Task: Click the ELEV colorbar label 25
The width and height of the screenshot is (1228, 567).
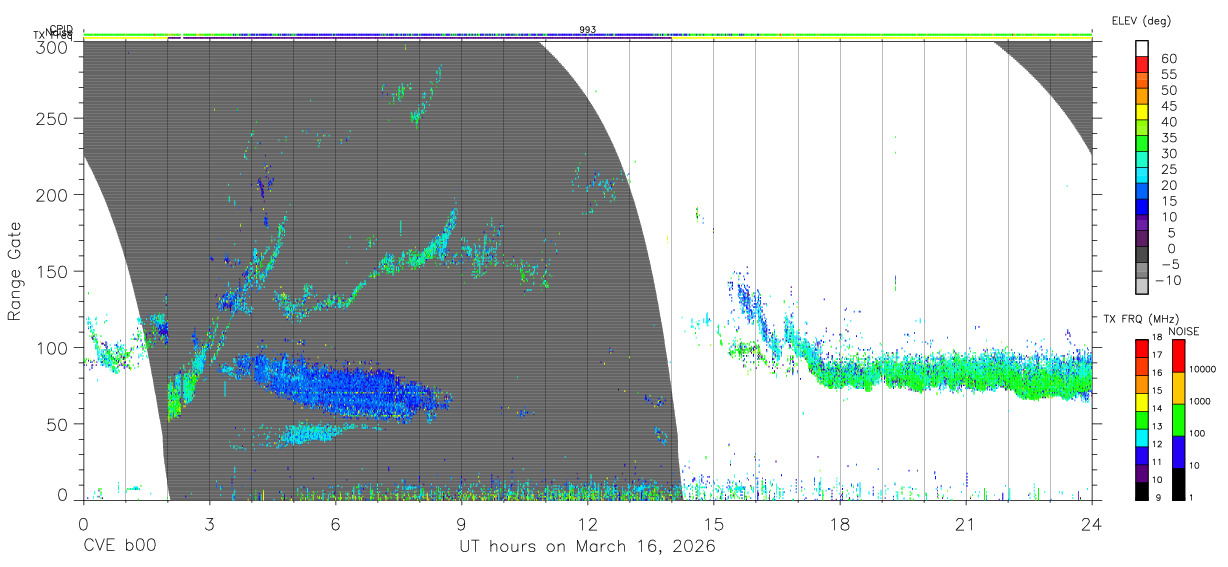Action: 1168,169
